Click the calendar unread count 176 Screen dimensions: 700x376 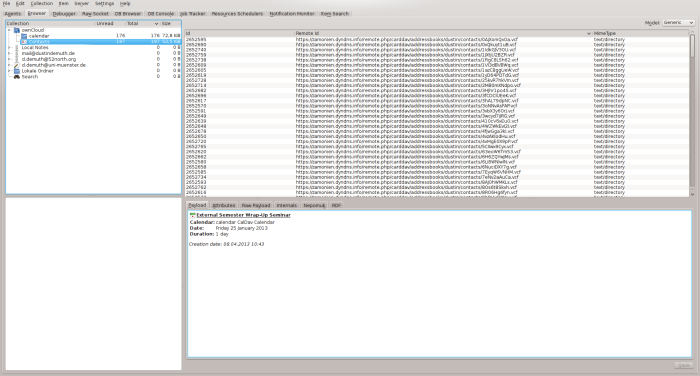click(x=121, y=36)
